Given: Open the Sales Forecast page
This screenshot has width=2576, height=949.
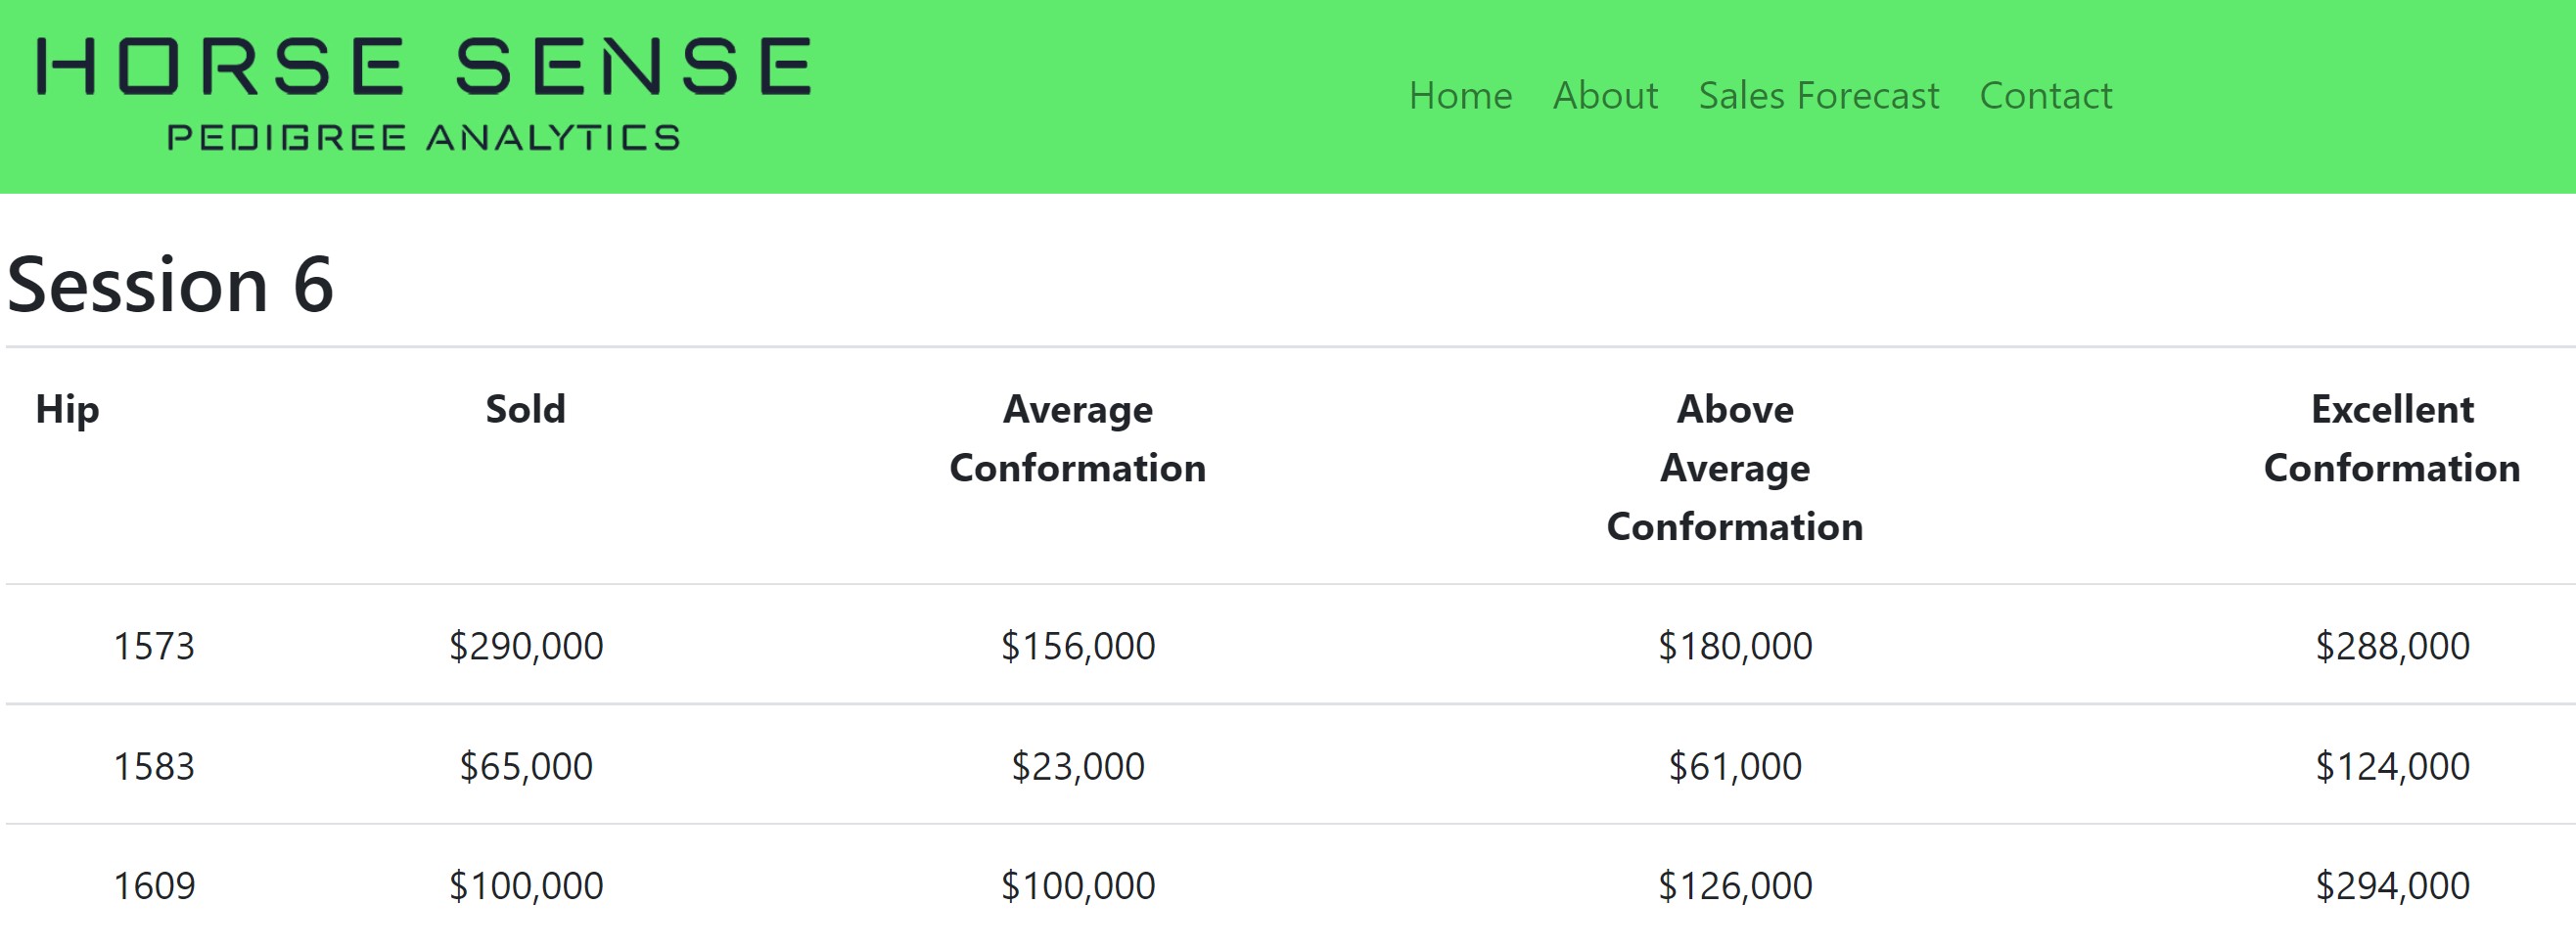Looking at the screenshot, I should [x=1818, y=96].
